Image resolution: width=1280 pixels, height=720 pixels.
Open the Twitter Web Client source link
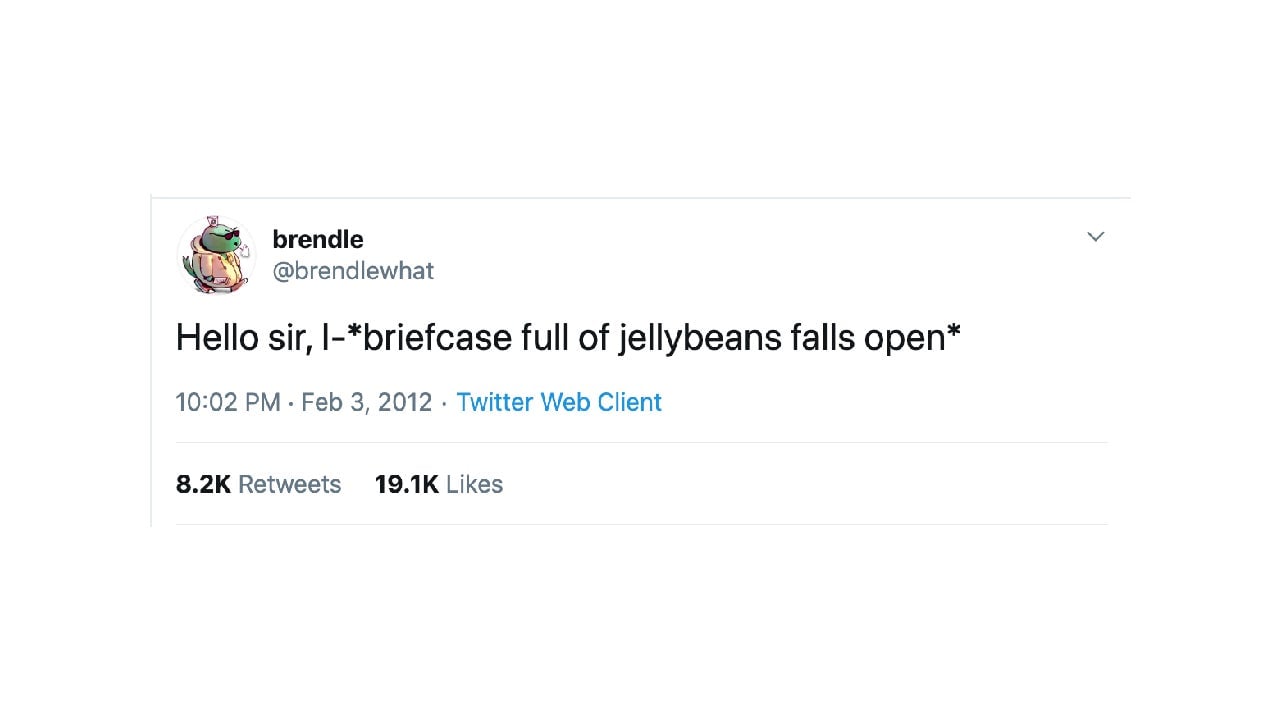click(559, 402)
